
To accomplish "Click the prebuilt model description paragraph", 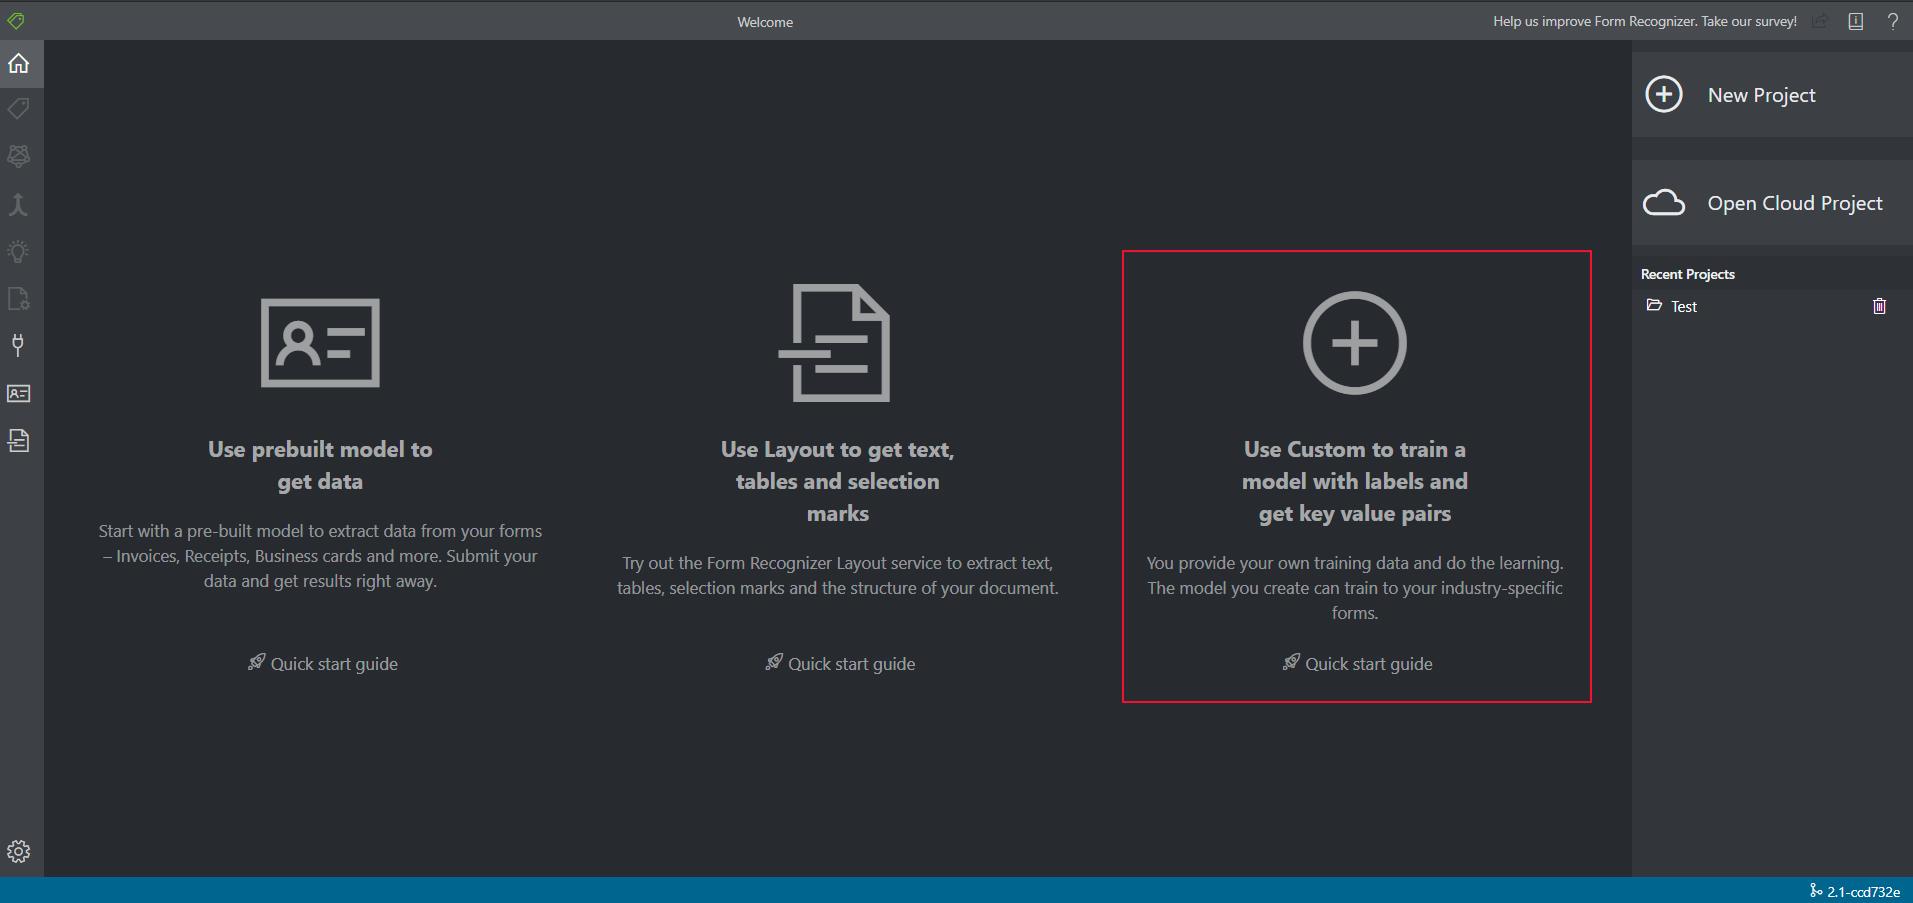I will [320, 556].
